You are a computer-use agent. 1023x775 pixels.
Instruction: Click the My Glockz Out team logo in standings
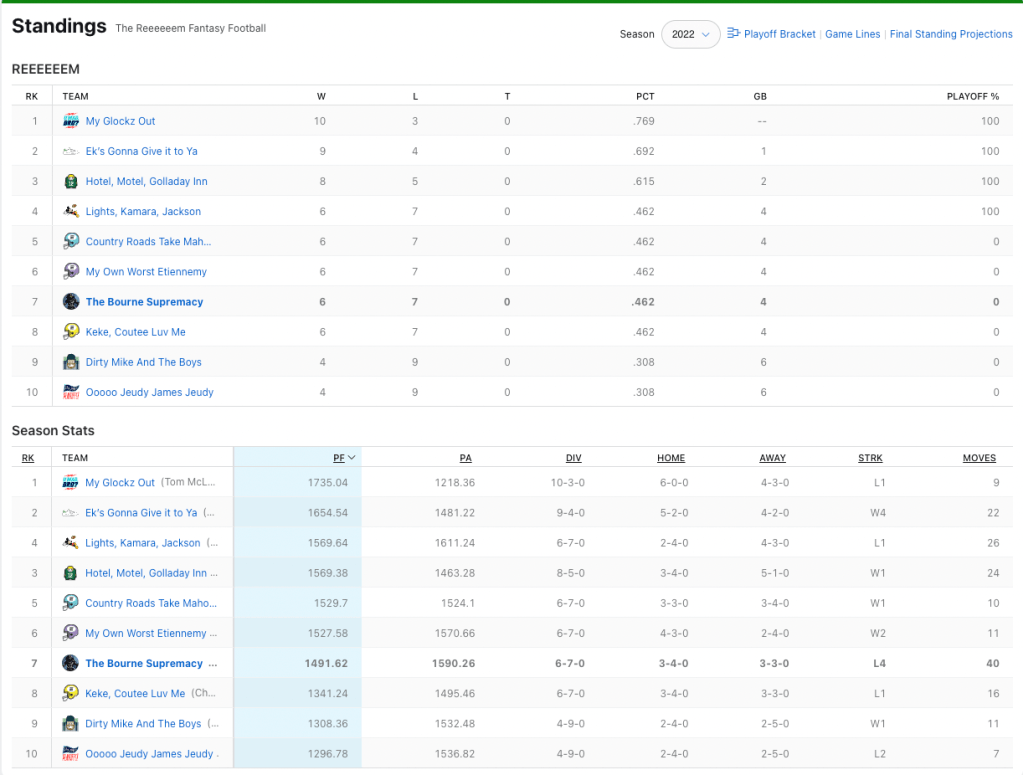coord(71,121)
